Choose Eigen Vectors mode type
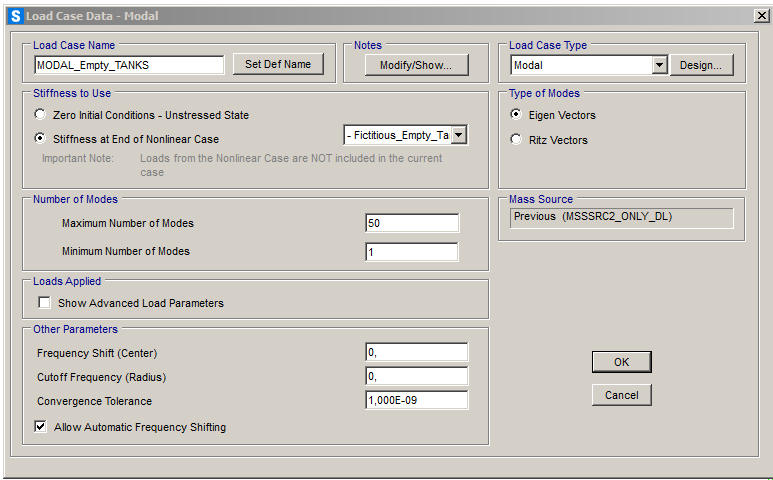Image resolution: width=773 pixels, height=480 pixels. point(516,115)
